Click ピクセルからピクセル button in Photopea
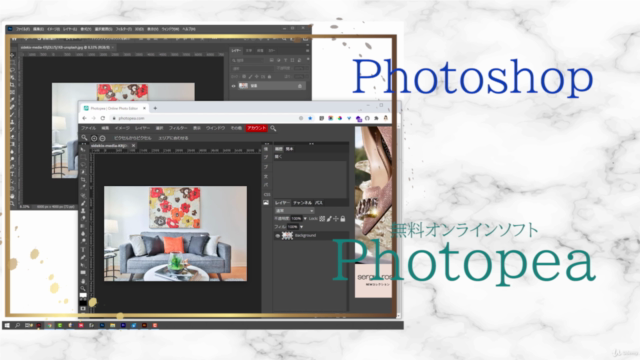 point(132,138)
